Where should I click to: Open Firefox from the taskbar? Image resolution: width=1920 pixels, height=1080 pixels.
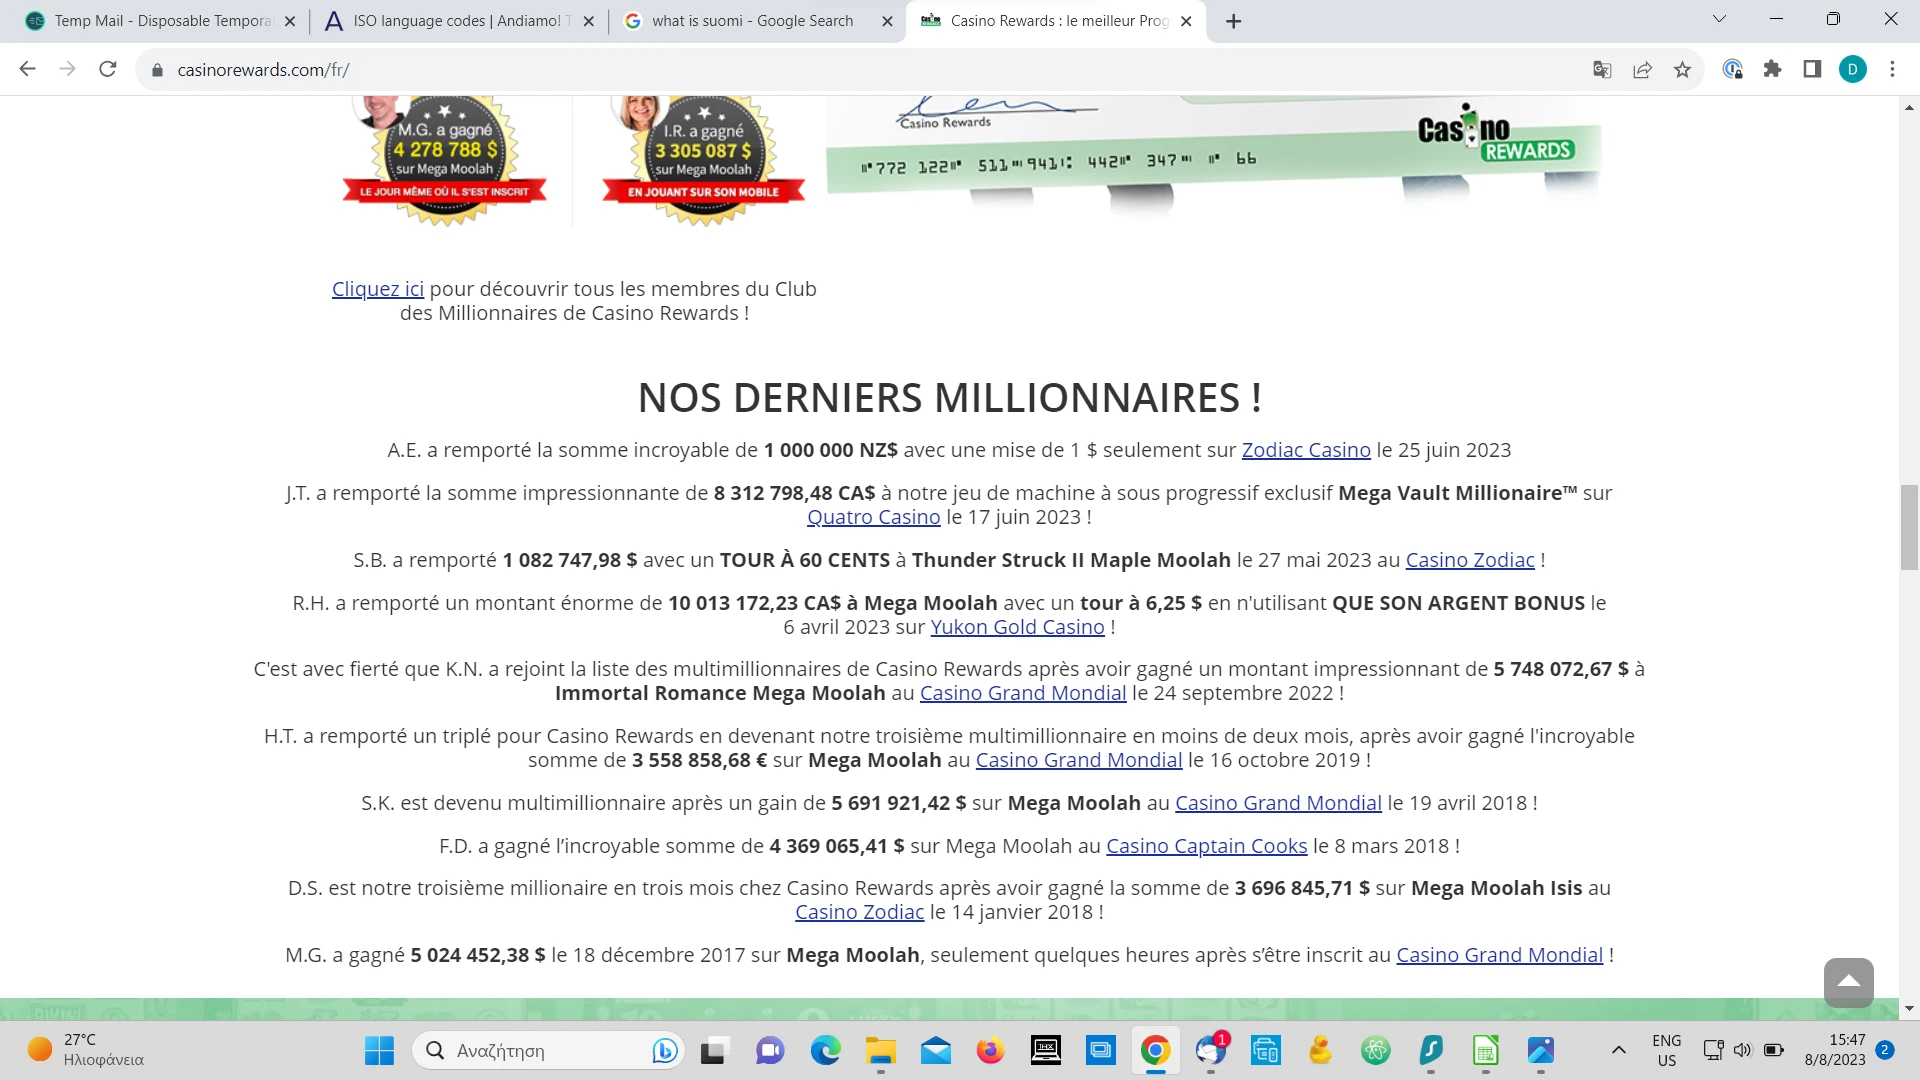click(990, 1050)
